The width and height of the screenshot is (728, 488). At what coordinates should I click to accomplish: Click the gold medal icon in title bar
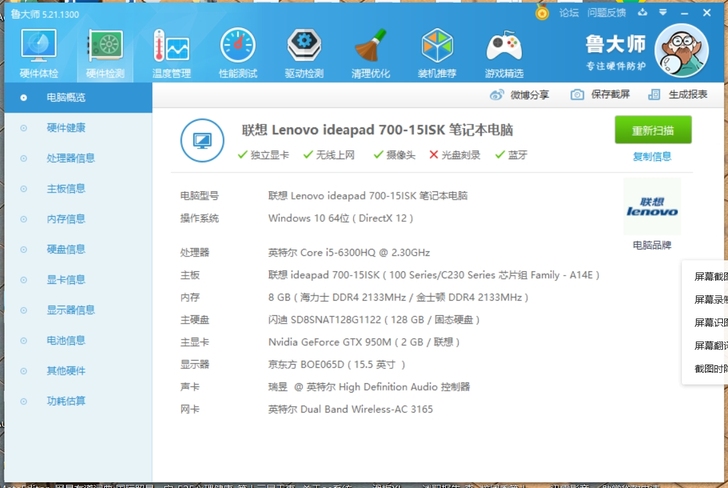click(541, 13)
